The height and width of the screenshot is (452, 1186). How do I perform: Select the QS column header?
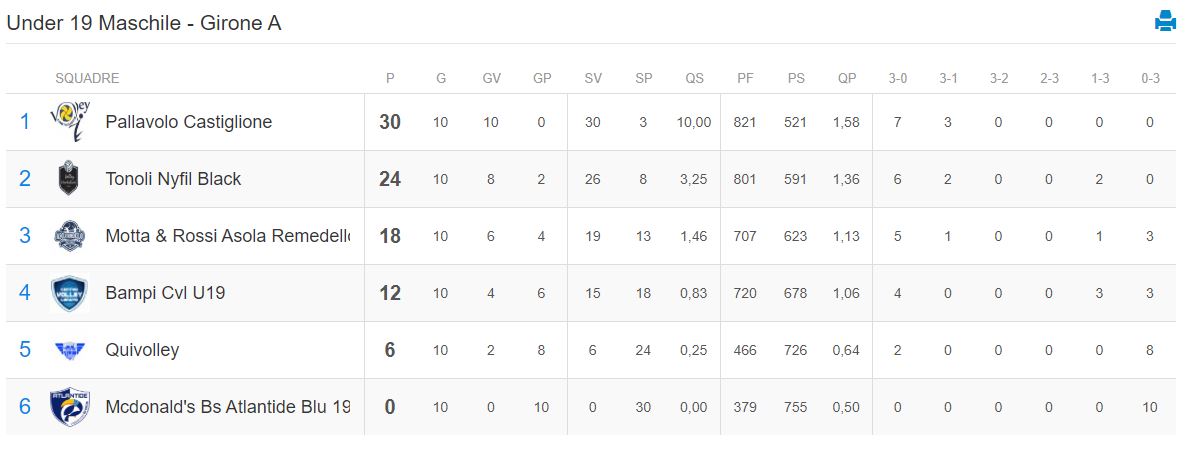pos(694,79)
